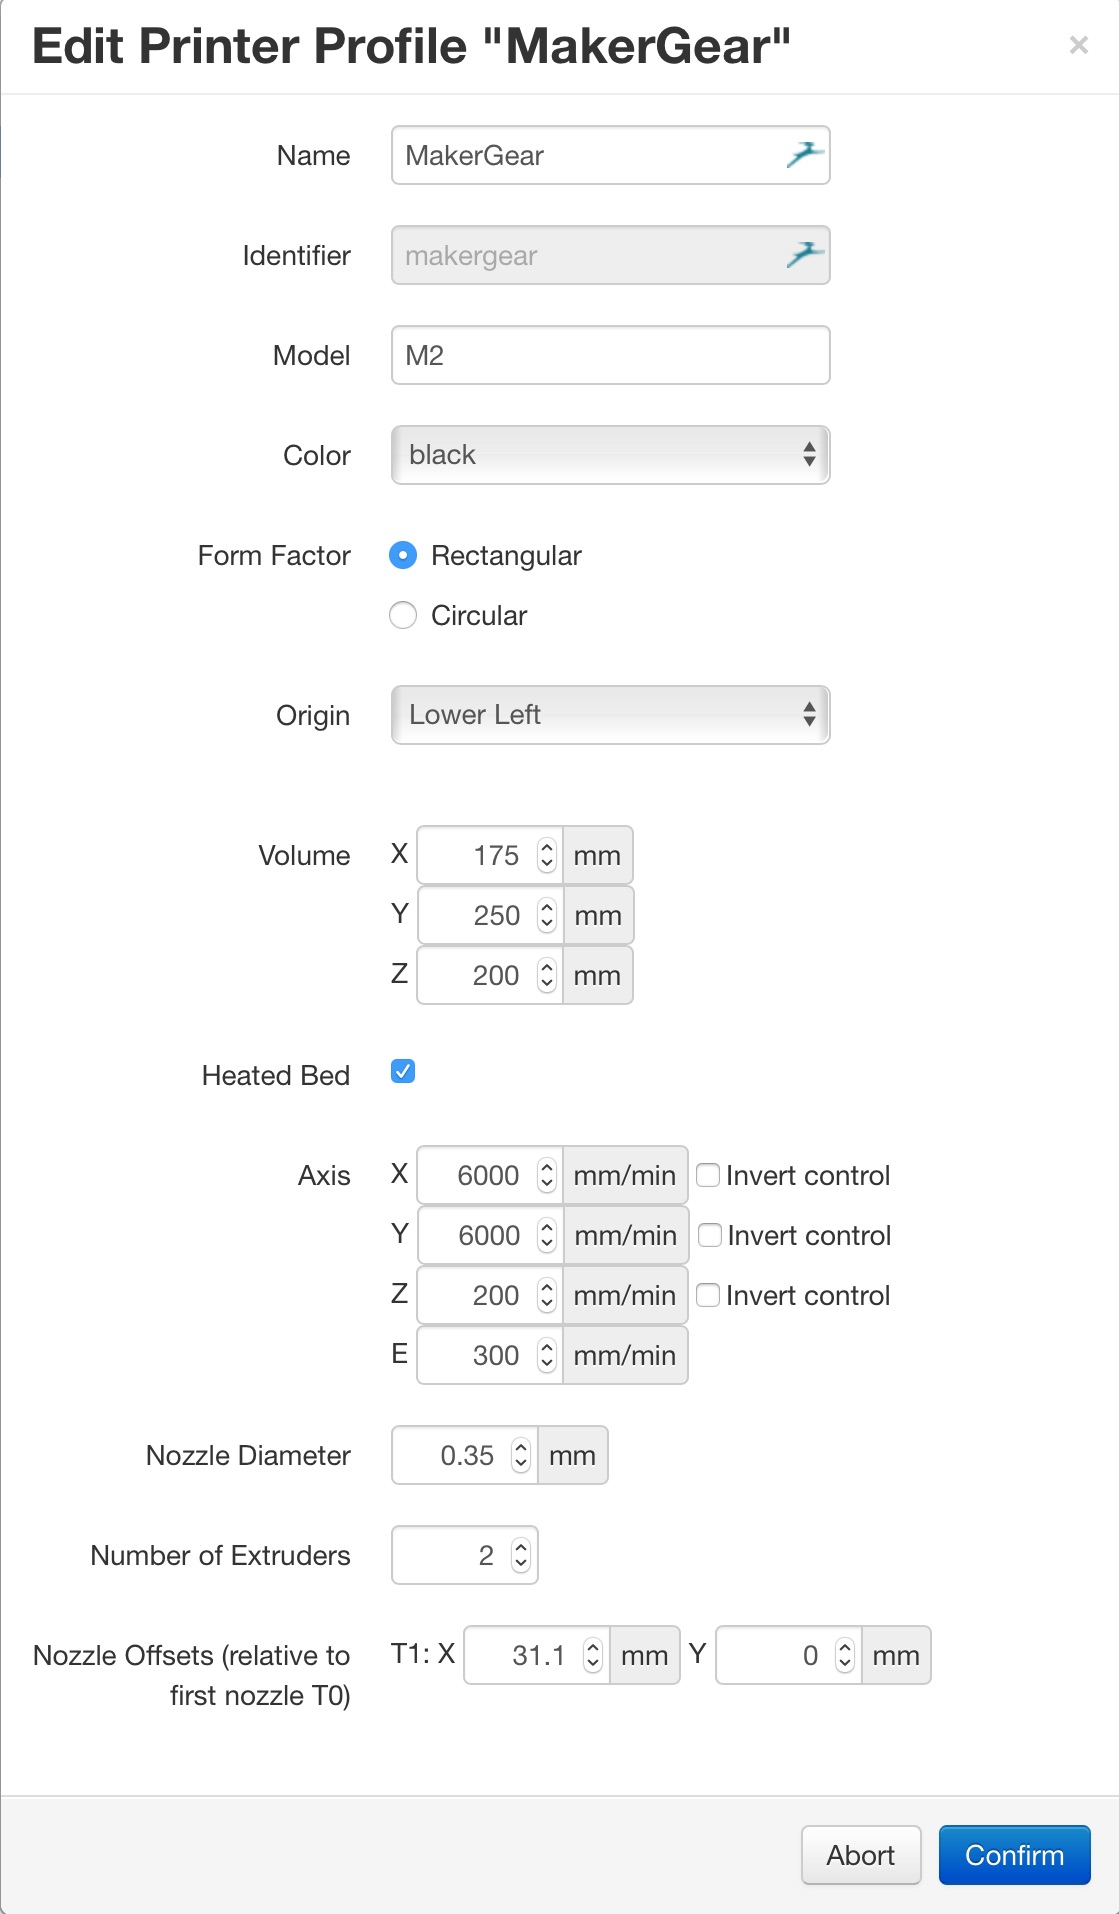The width and height of the screenshot is (1119, 1914).
Task: Click the Nozzle Diameter stepper arrows
Action: [521, 1456]
